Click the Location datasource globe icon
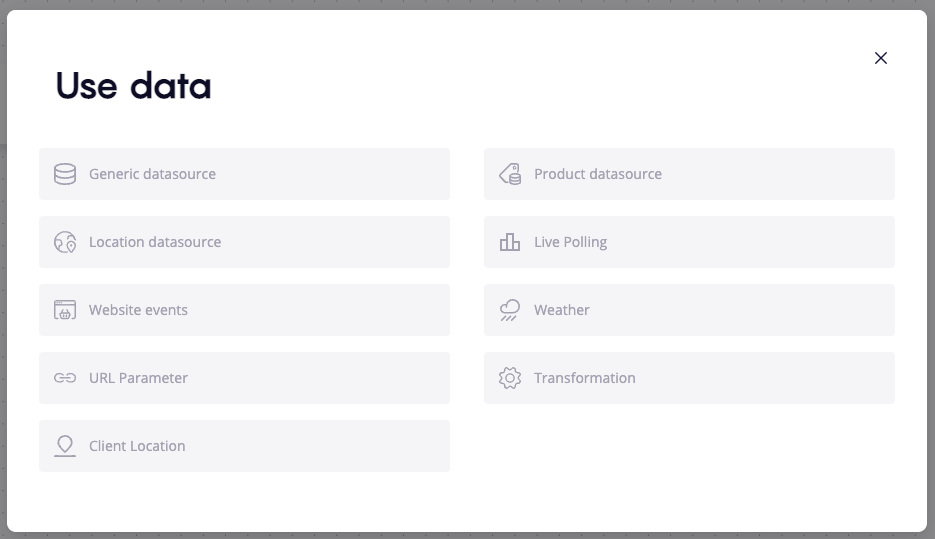This screenshot has height=539, width=935. tap(65, 242)
